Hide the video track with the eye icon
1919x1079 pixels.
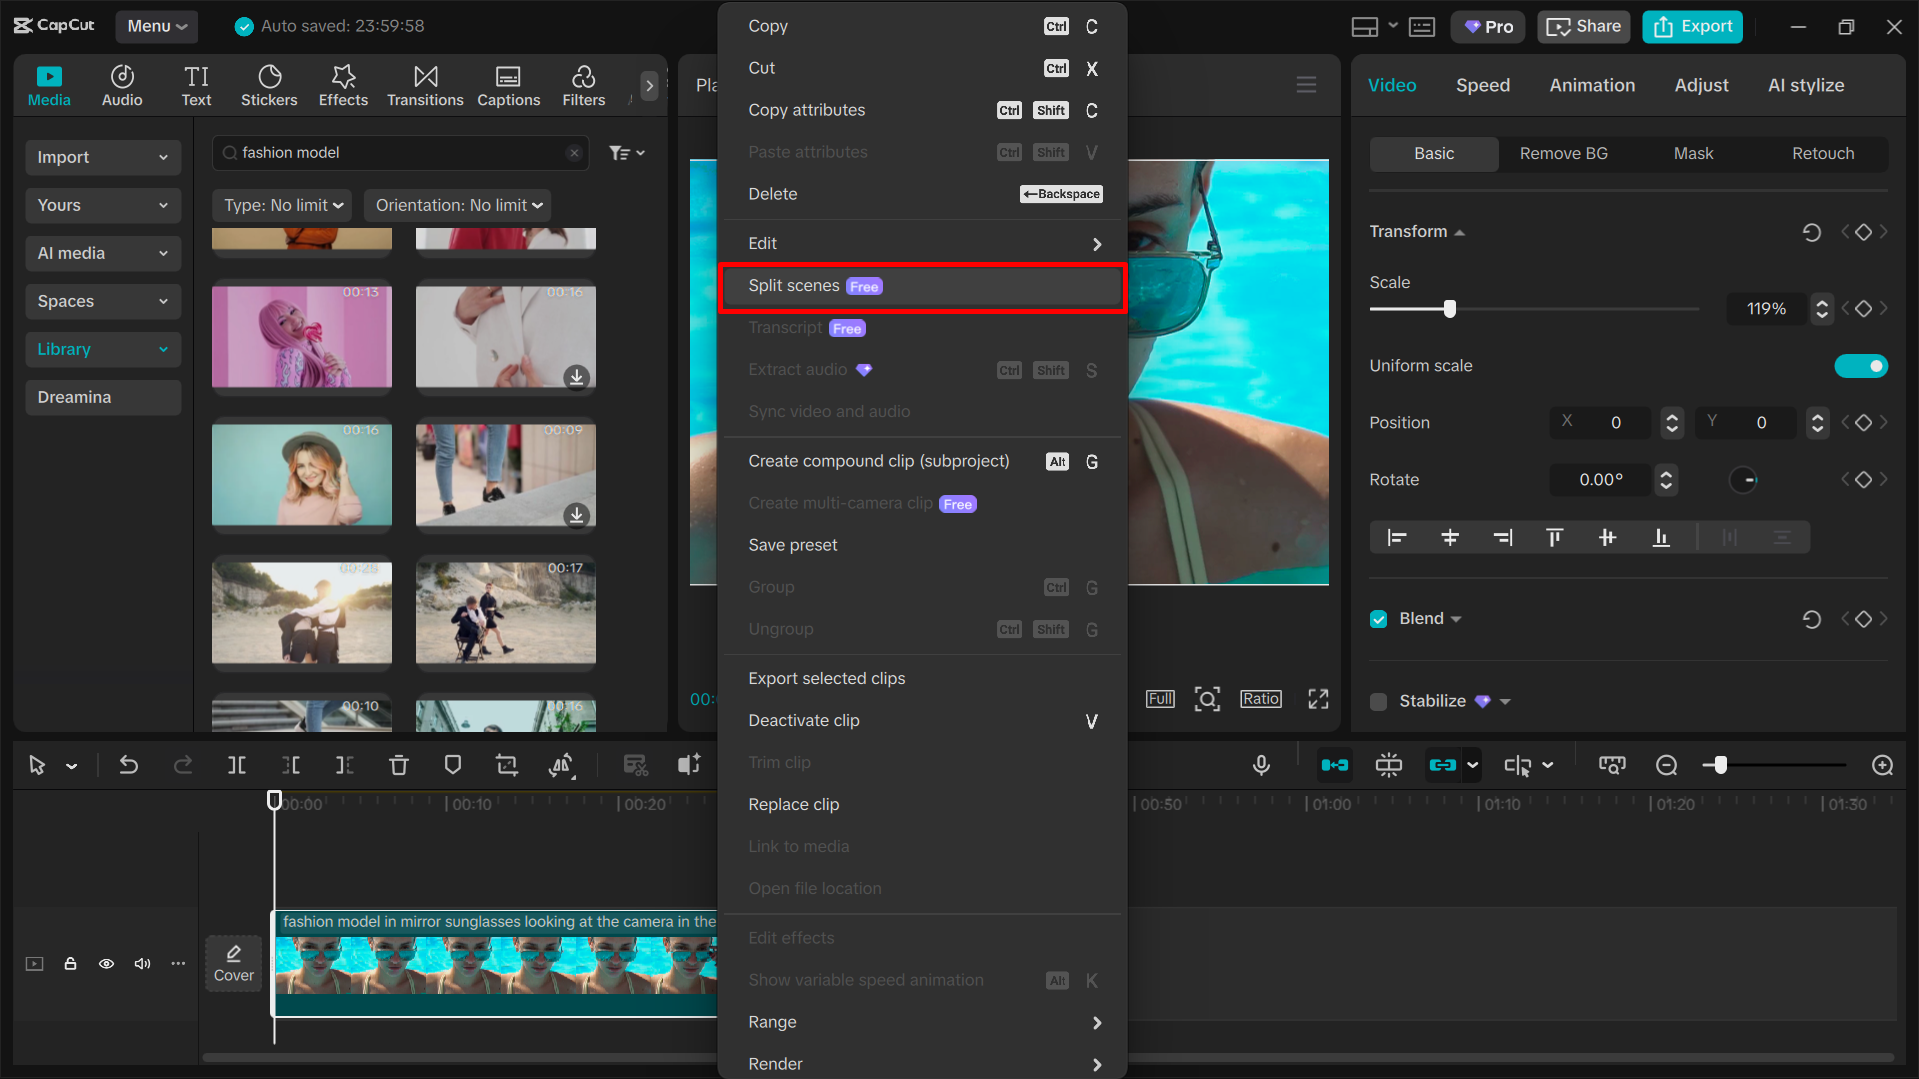[x=106, y=963]
